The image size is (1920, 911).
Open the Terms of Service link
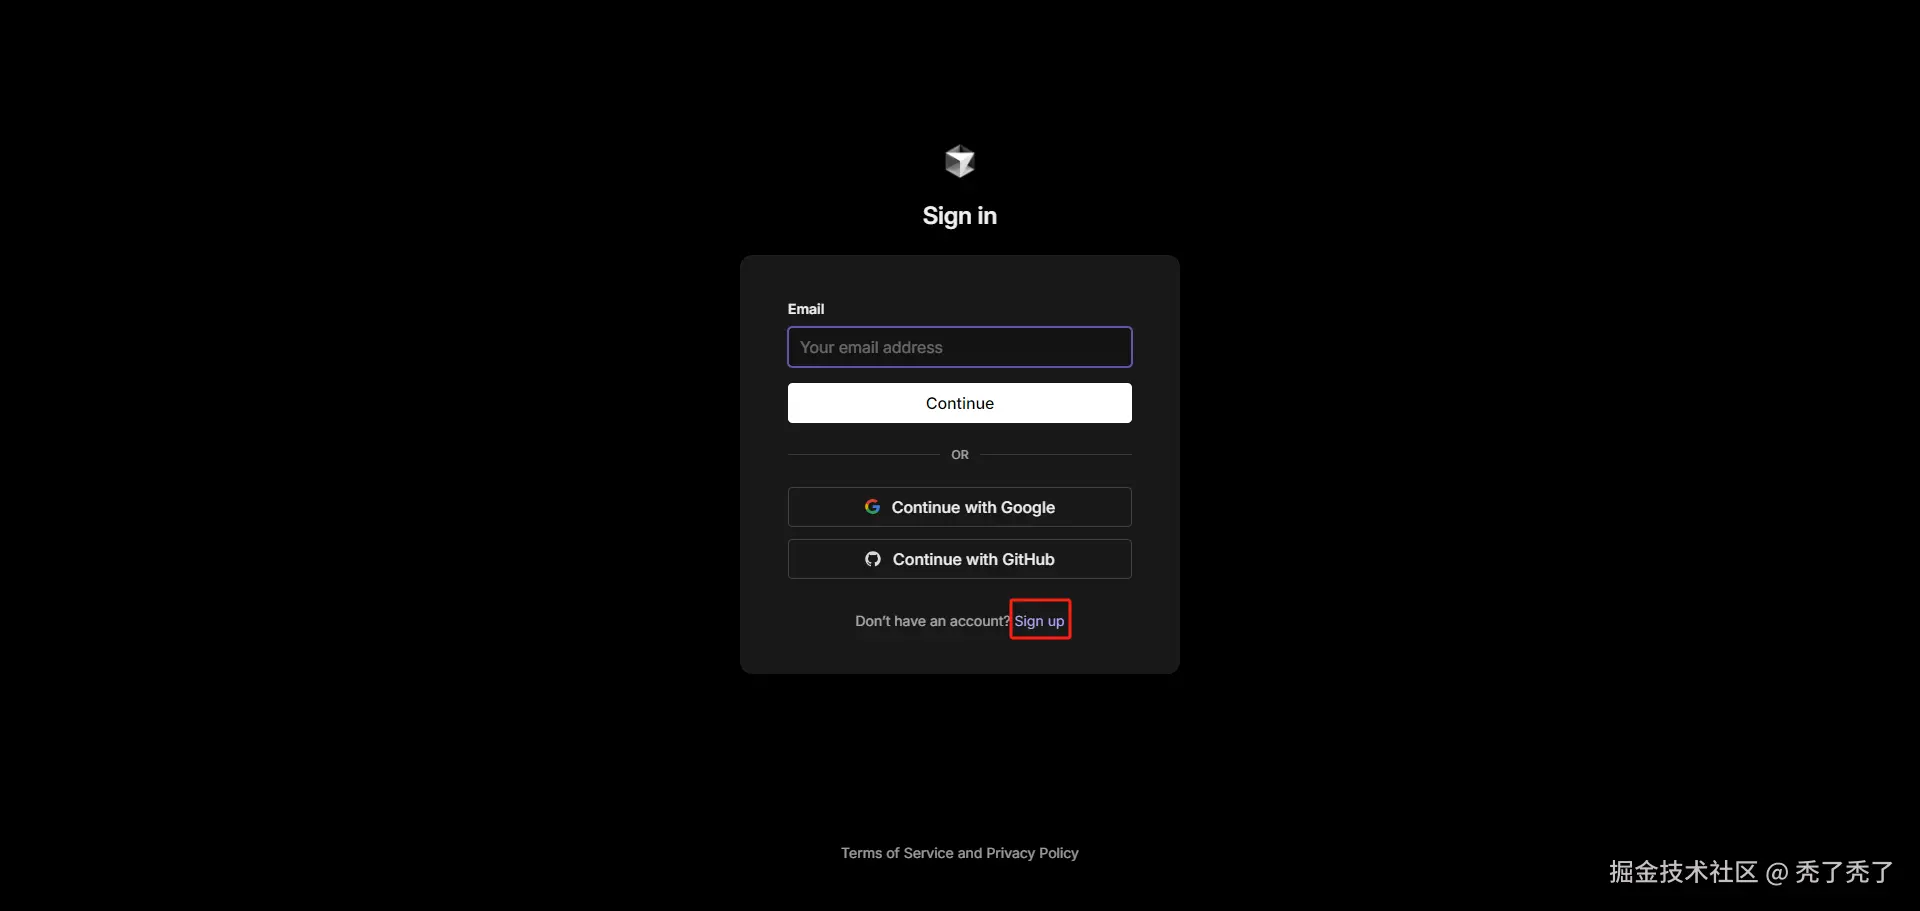pyautogui.click(x=897, y=853)
